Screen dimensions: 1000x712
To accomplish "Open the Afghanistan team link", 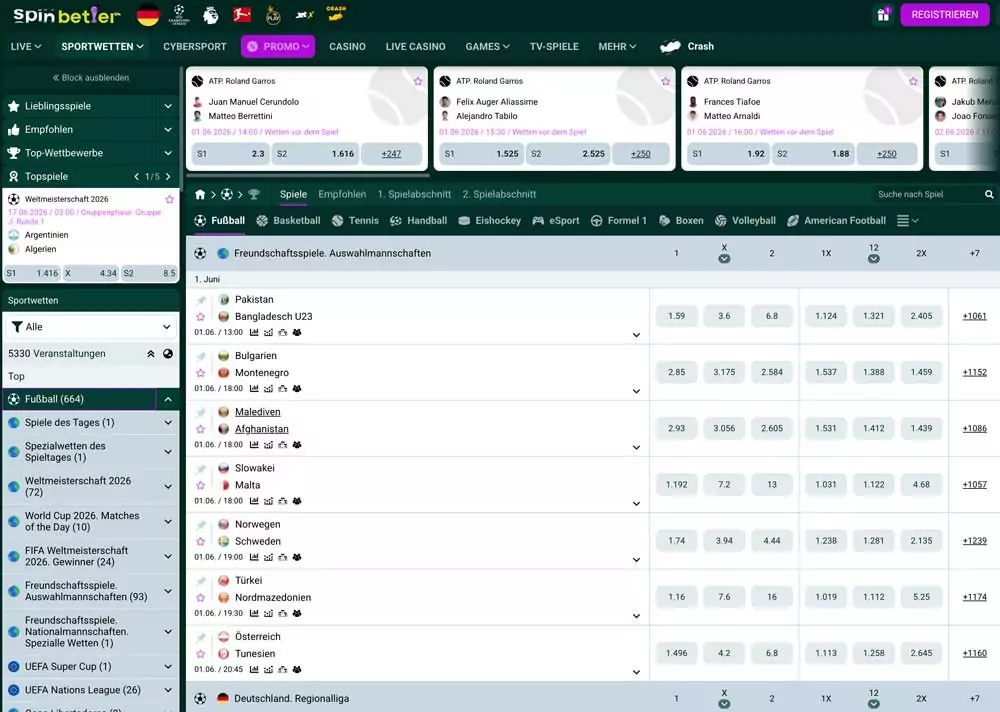I will point(261,429).
